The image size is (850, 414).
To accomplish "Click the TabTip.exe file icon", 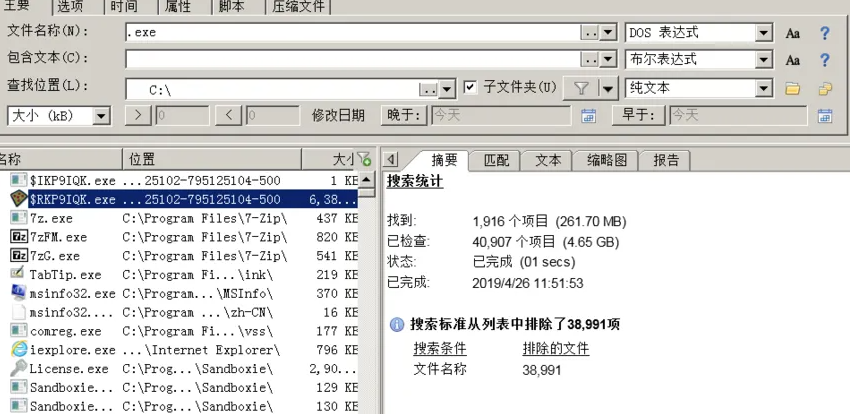I will click(19, 274).
